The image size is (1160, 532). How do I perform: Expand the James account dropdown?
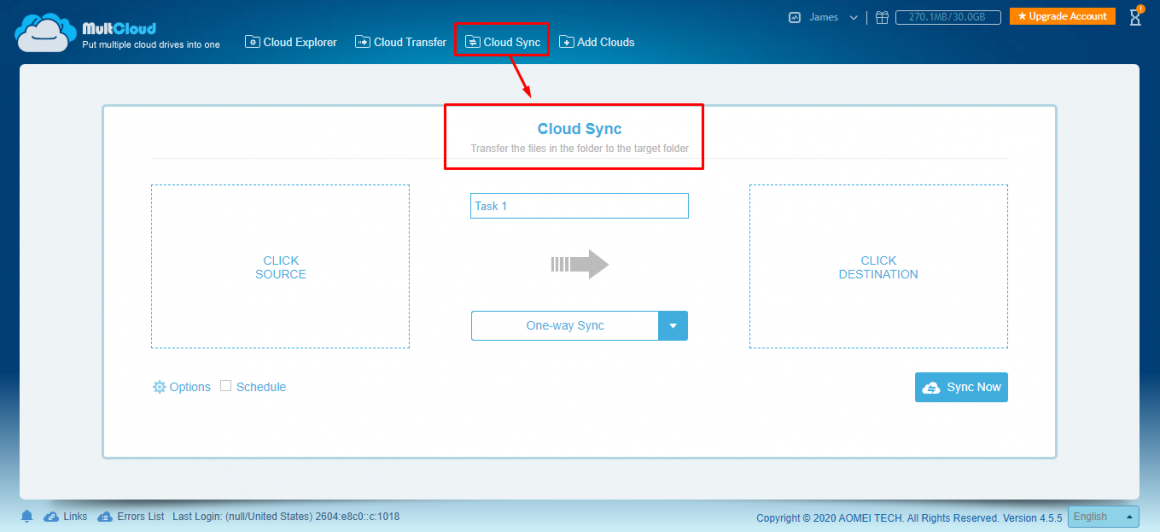point(853,17)
